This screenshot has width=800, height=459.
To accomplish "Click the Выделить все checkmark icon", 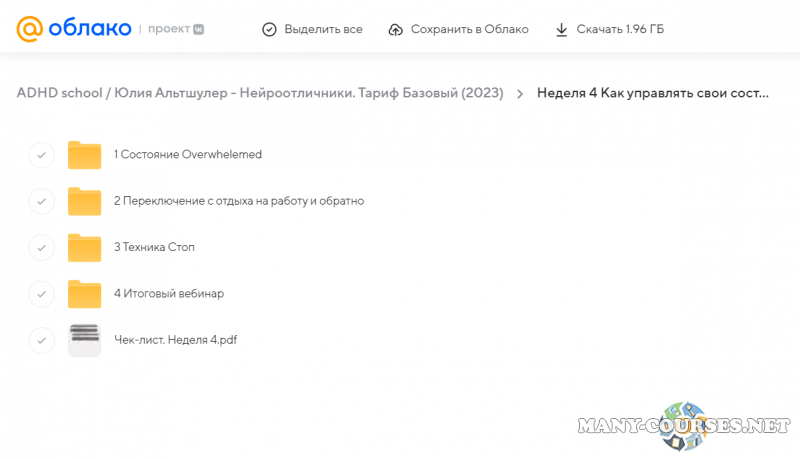I will point(269,29).
